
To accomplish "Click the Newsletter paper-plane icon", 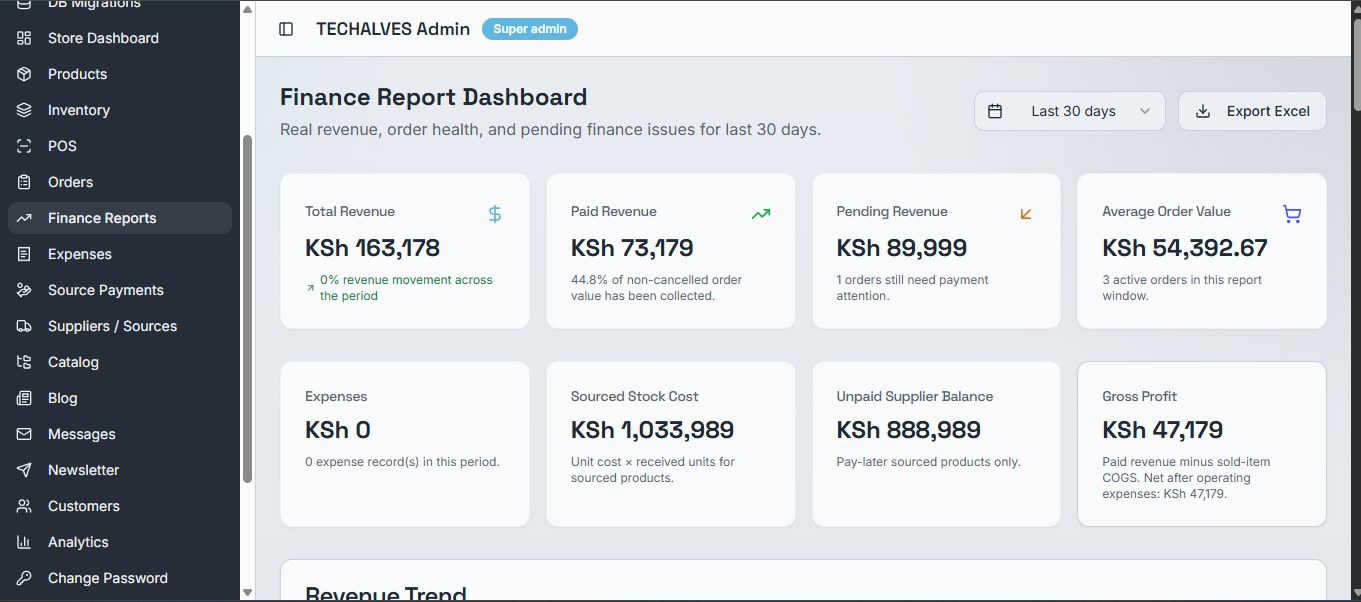I will coord(25,470).
